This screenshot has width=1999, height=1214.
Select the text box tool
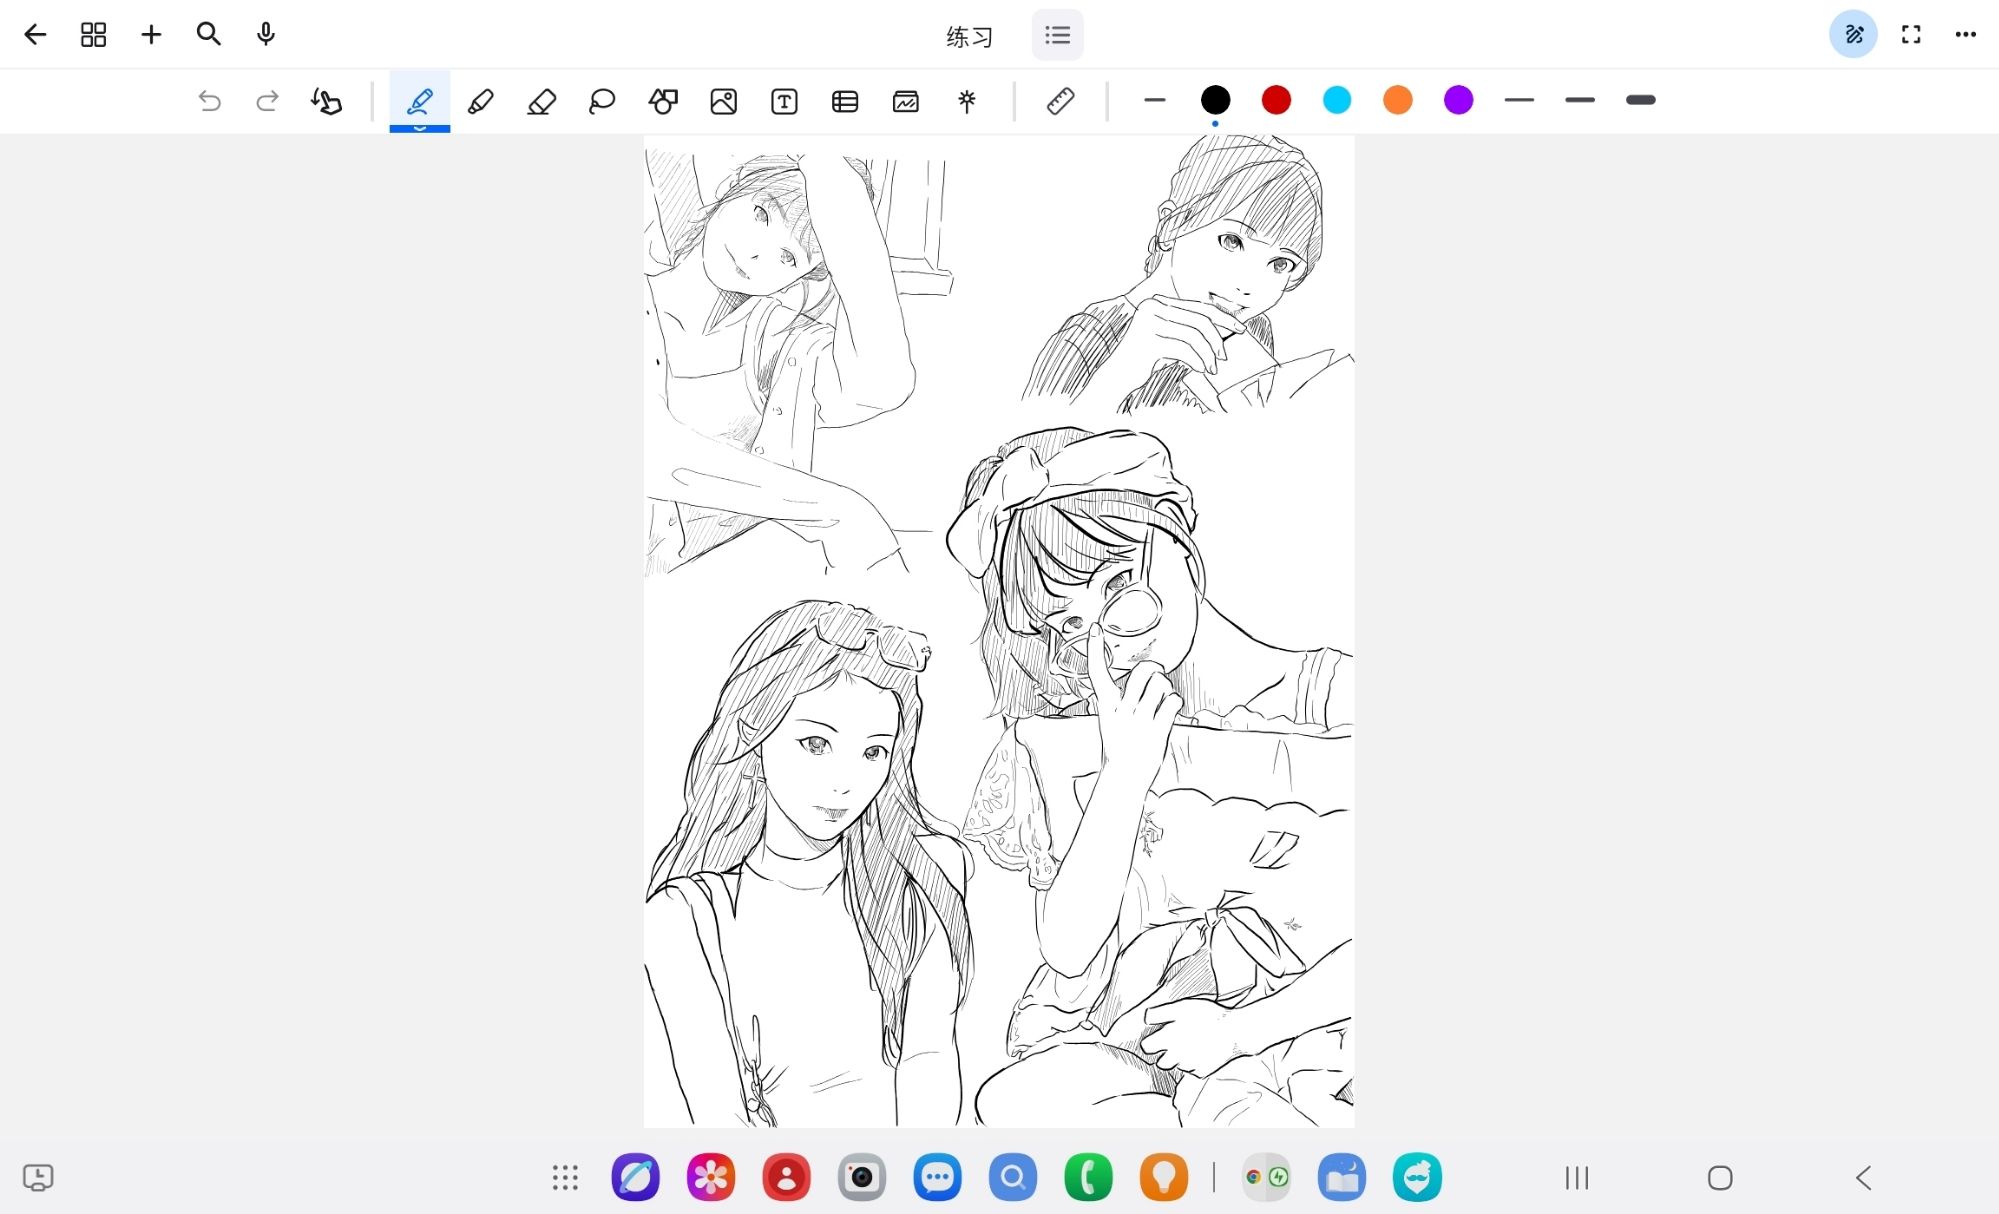pyautogui.click(x=784, y=101)
